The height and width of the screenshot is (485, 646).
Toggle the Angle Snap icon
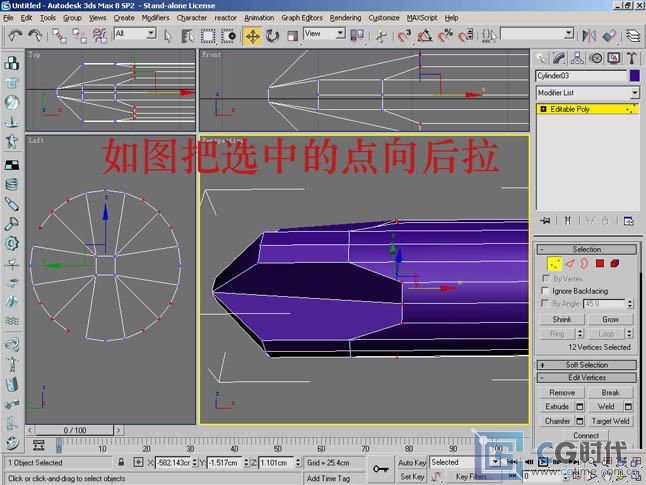point(425,36)
